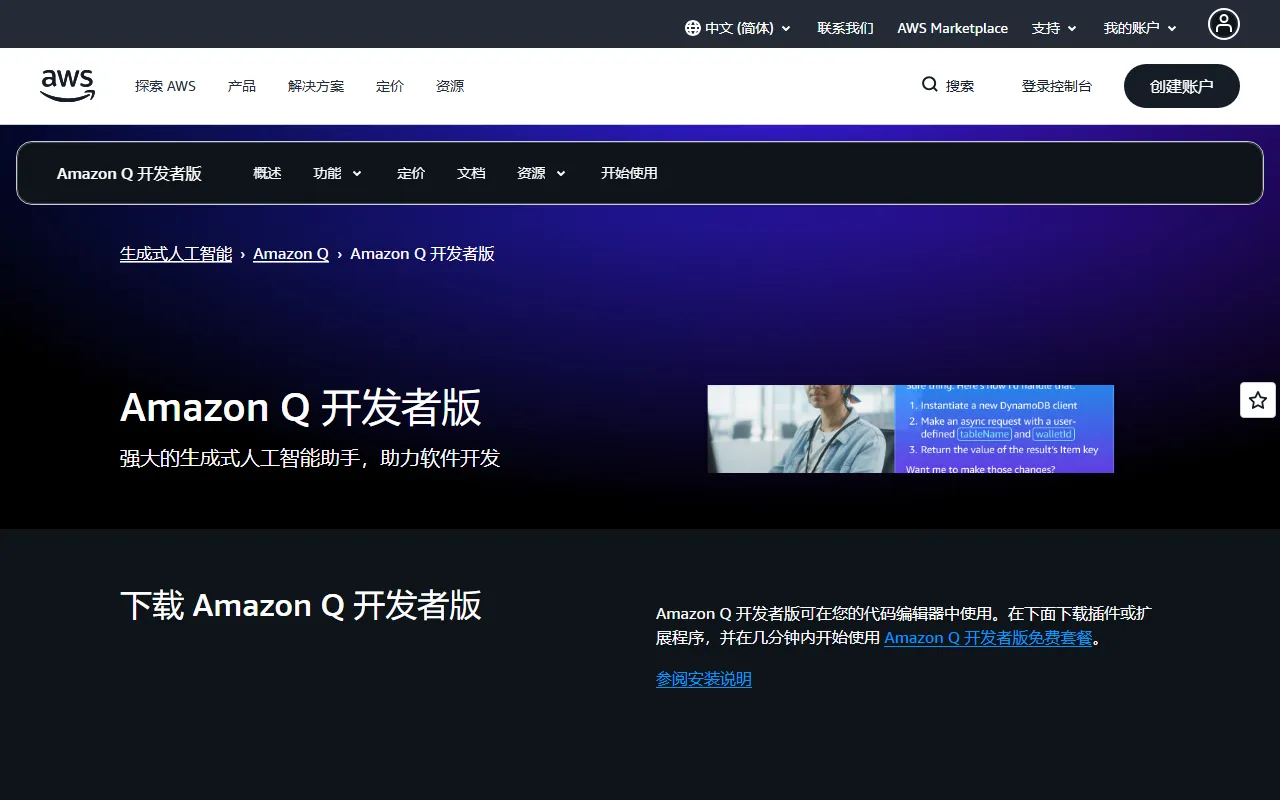Expand 资源 menu in Amazon Q bar
This screenshot has width=1280, height=800.
[541, 173]
